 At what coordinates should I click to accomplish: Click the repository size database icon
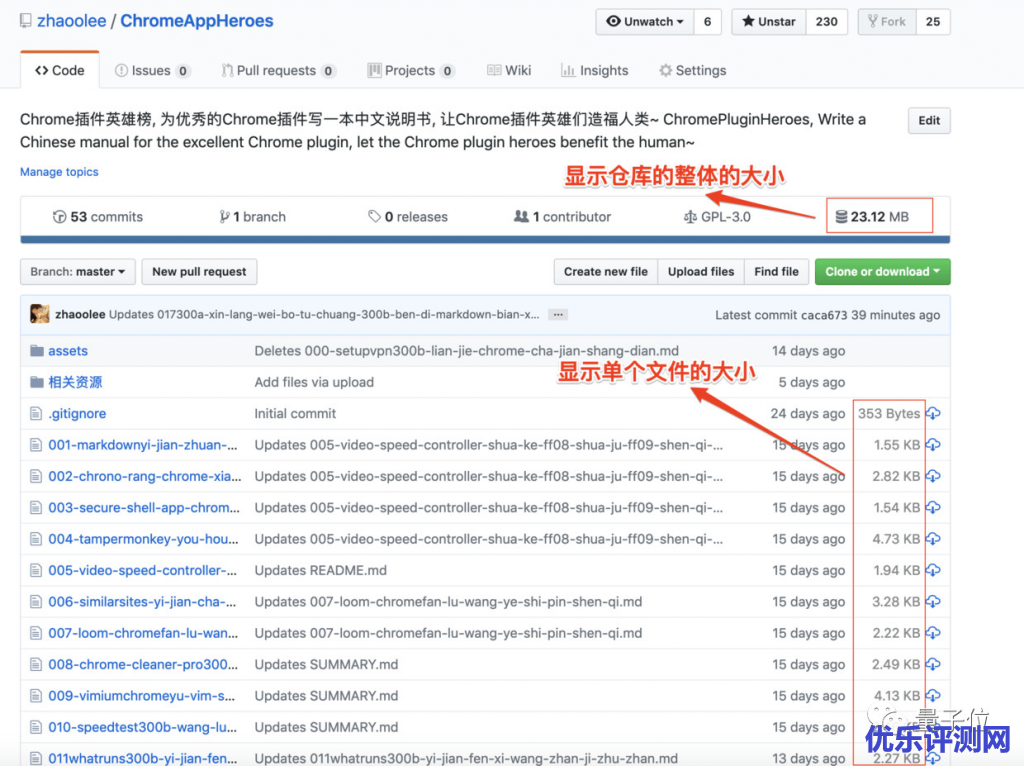point(840,217)
